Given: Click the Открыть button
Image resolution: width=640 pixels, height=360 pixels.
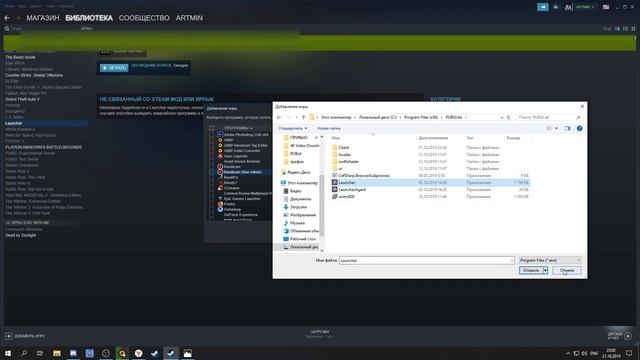Looking at the screenshot, I should pos(531,270).
